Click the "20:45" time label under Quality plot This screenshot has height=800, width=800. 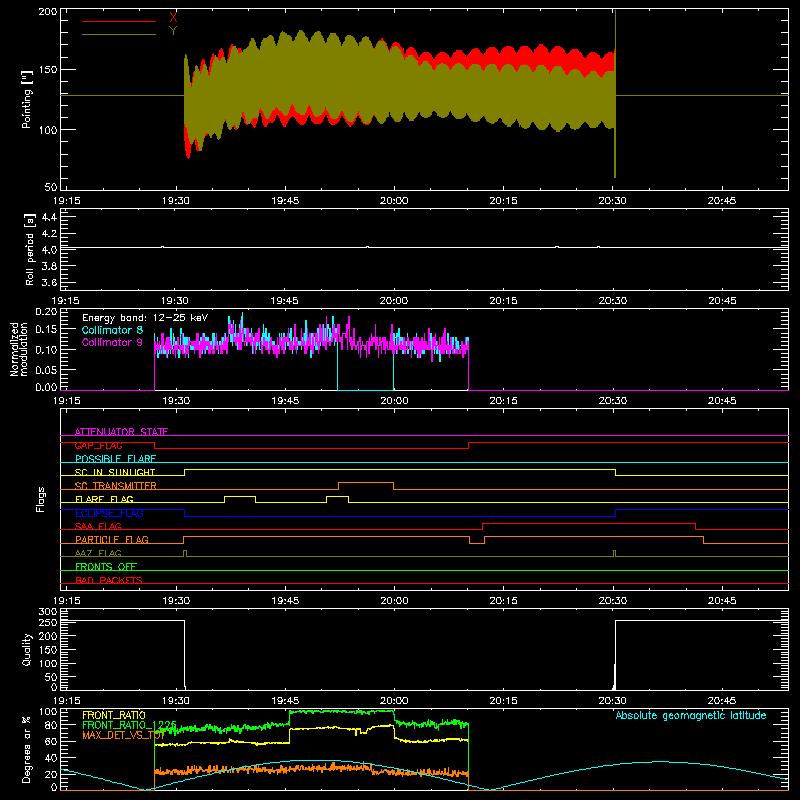[721, 701]
